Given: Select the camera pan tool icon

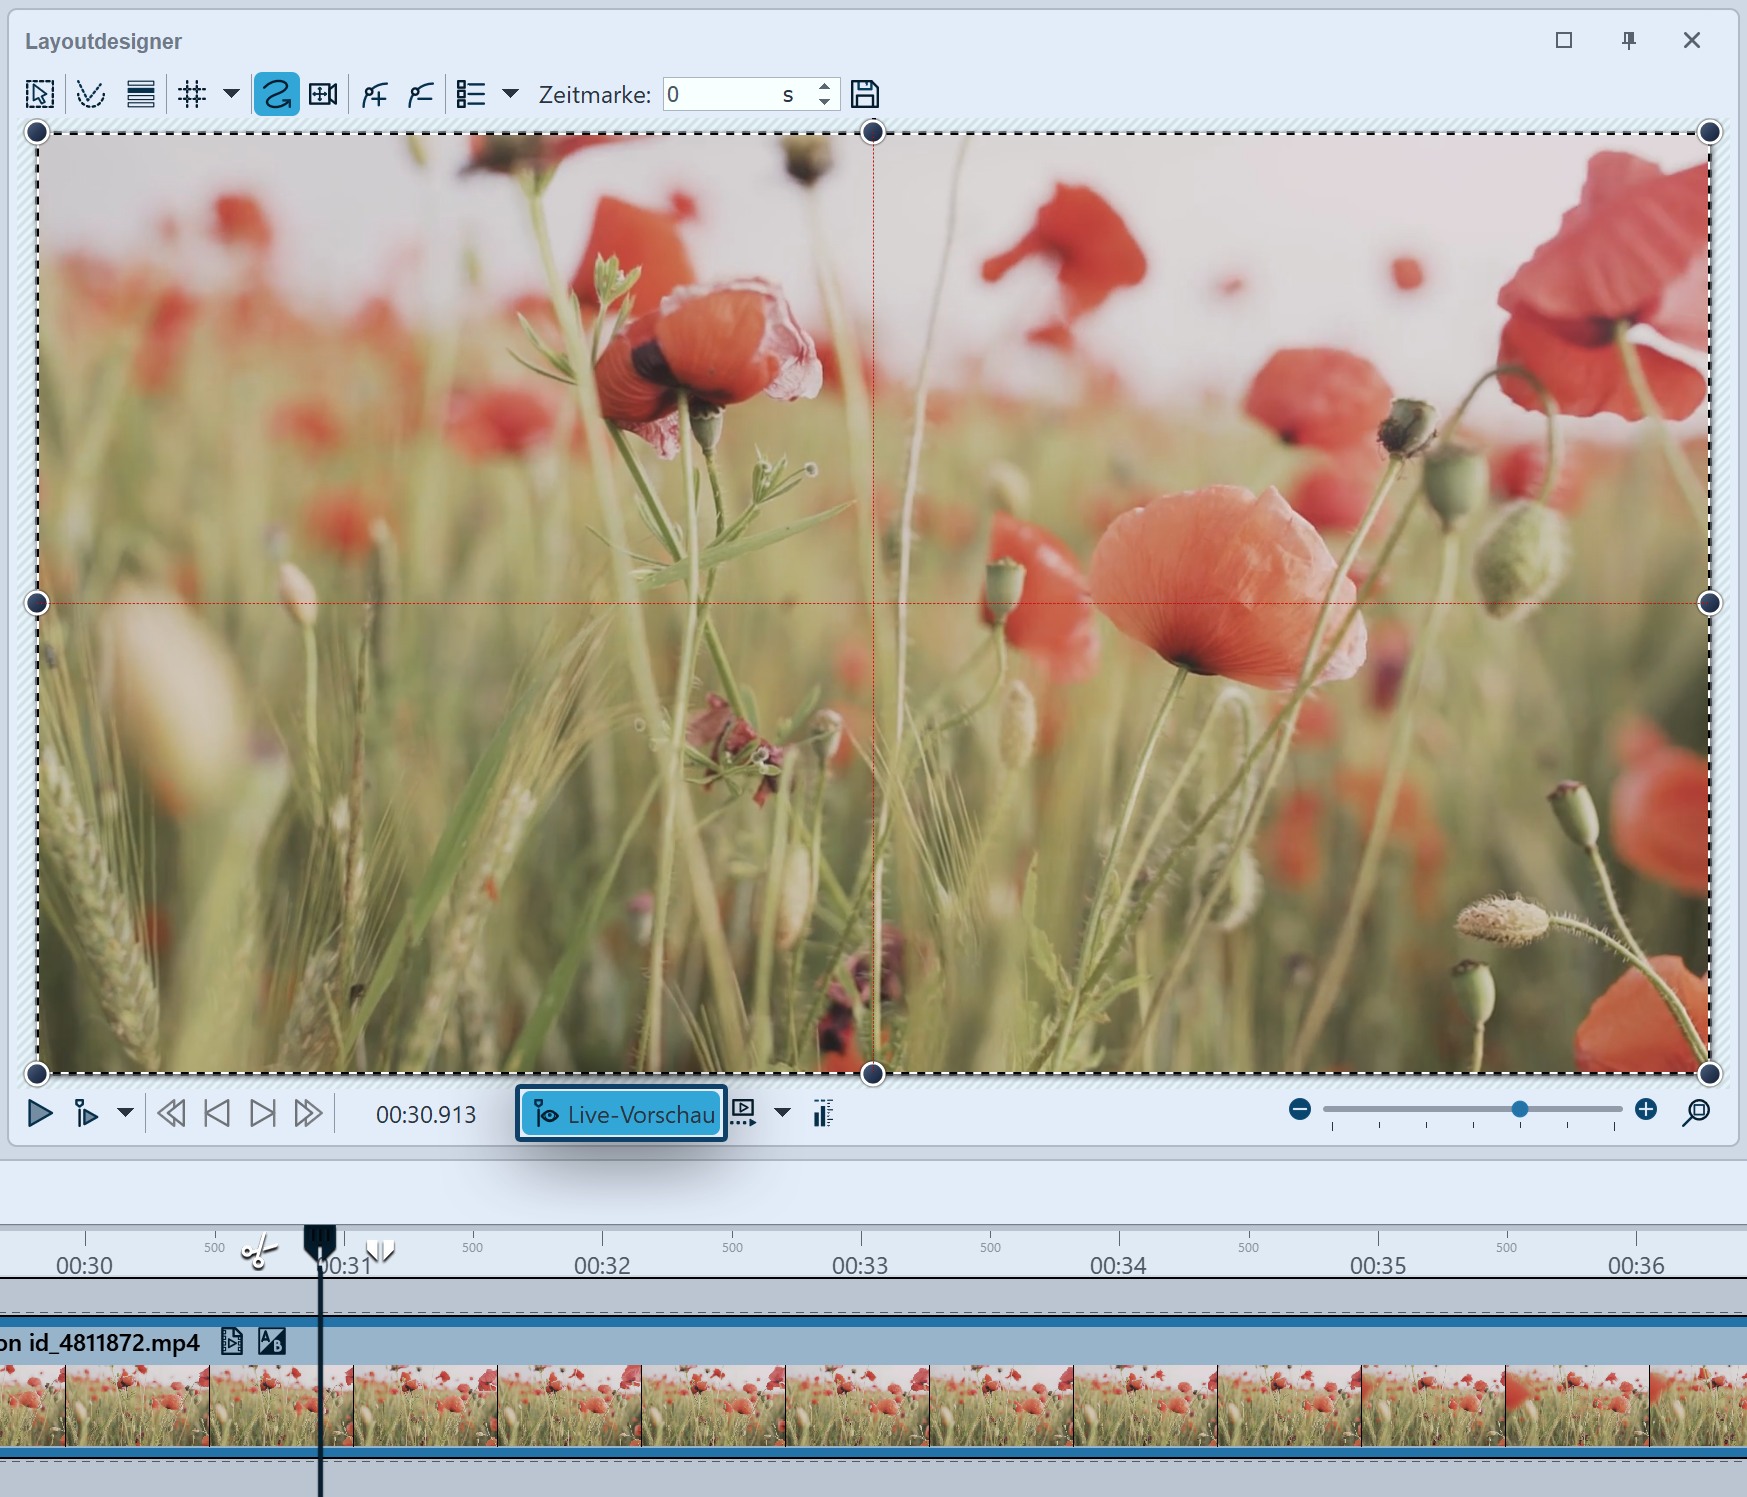Looking at the screenshot, I should click(323, 95).
